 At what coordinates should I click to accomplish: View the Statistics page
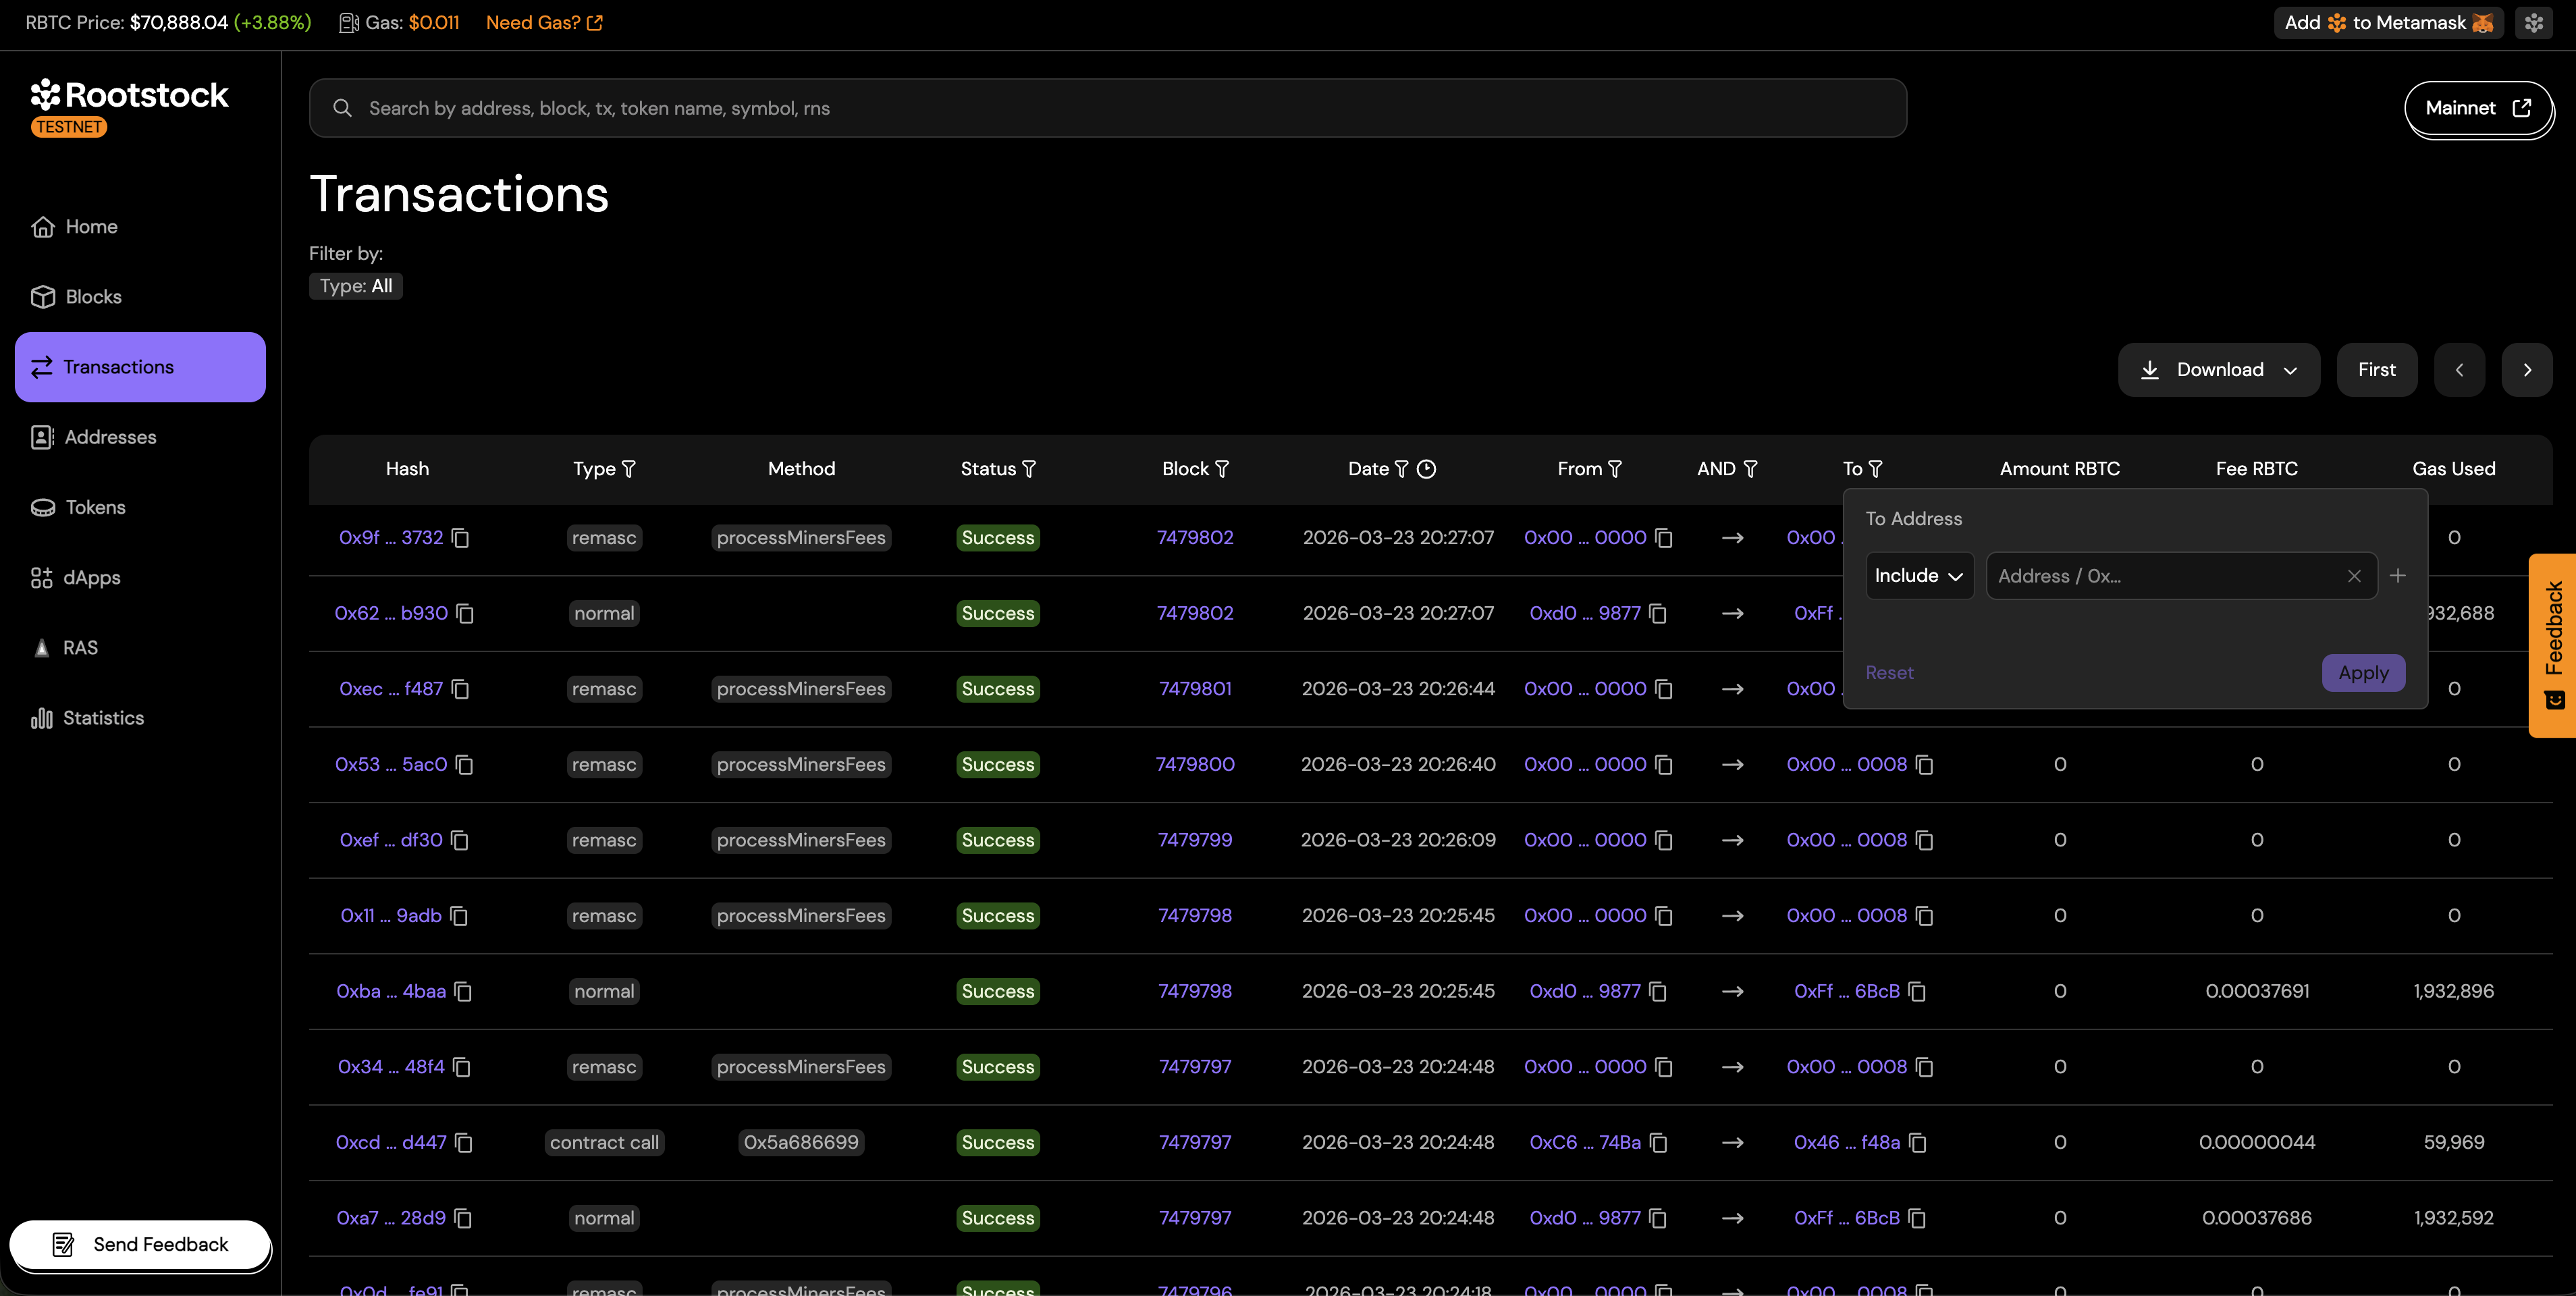point(103,717)
